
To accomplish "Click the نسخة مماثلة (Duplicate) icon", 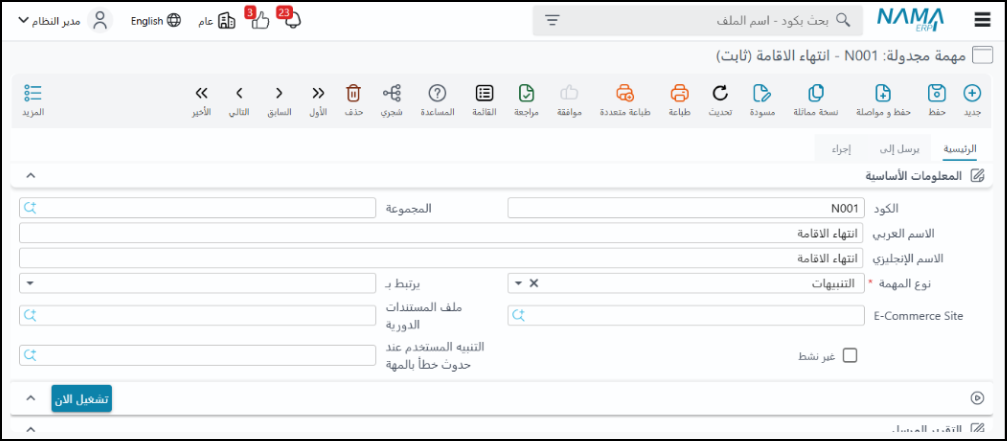I will click(815, 94).
